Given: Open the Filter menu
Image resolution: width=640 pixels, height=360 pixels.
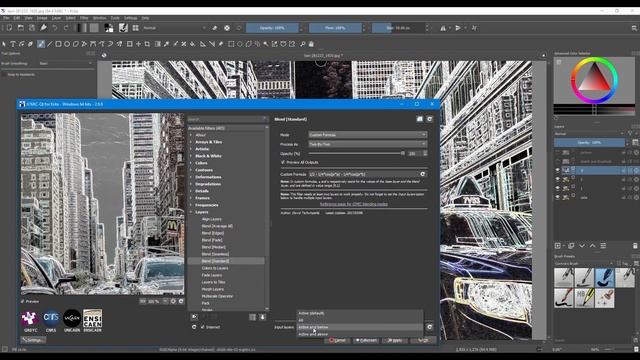Looking at the screenshot, I should pyautogui.click(x=84, y=18).
